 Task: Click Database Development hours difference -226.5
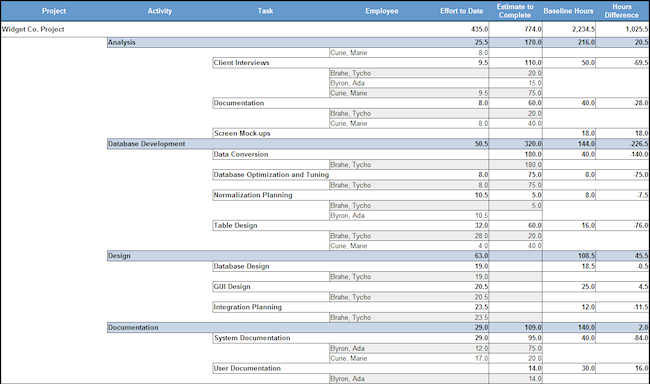[x=639, y=144]
